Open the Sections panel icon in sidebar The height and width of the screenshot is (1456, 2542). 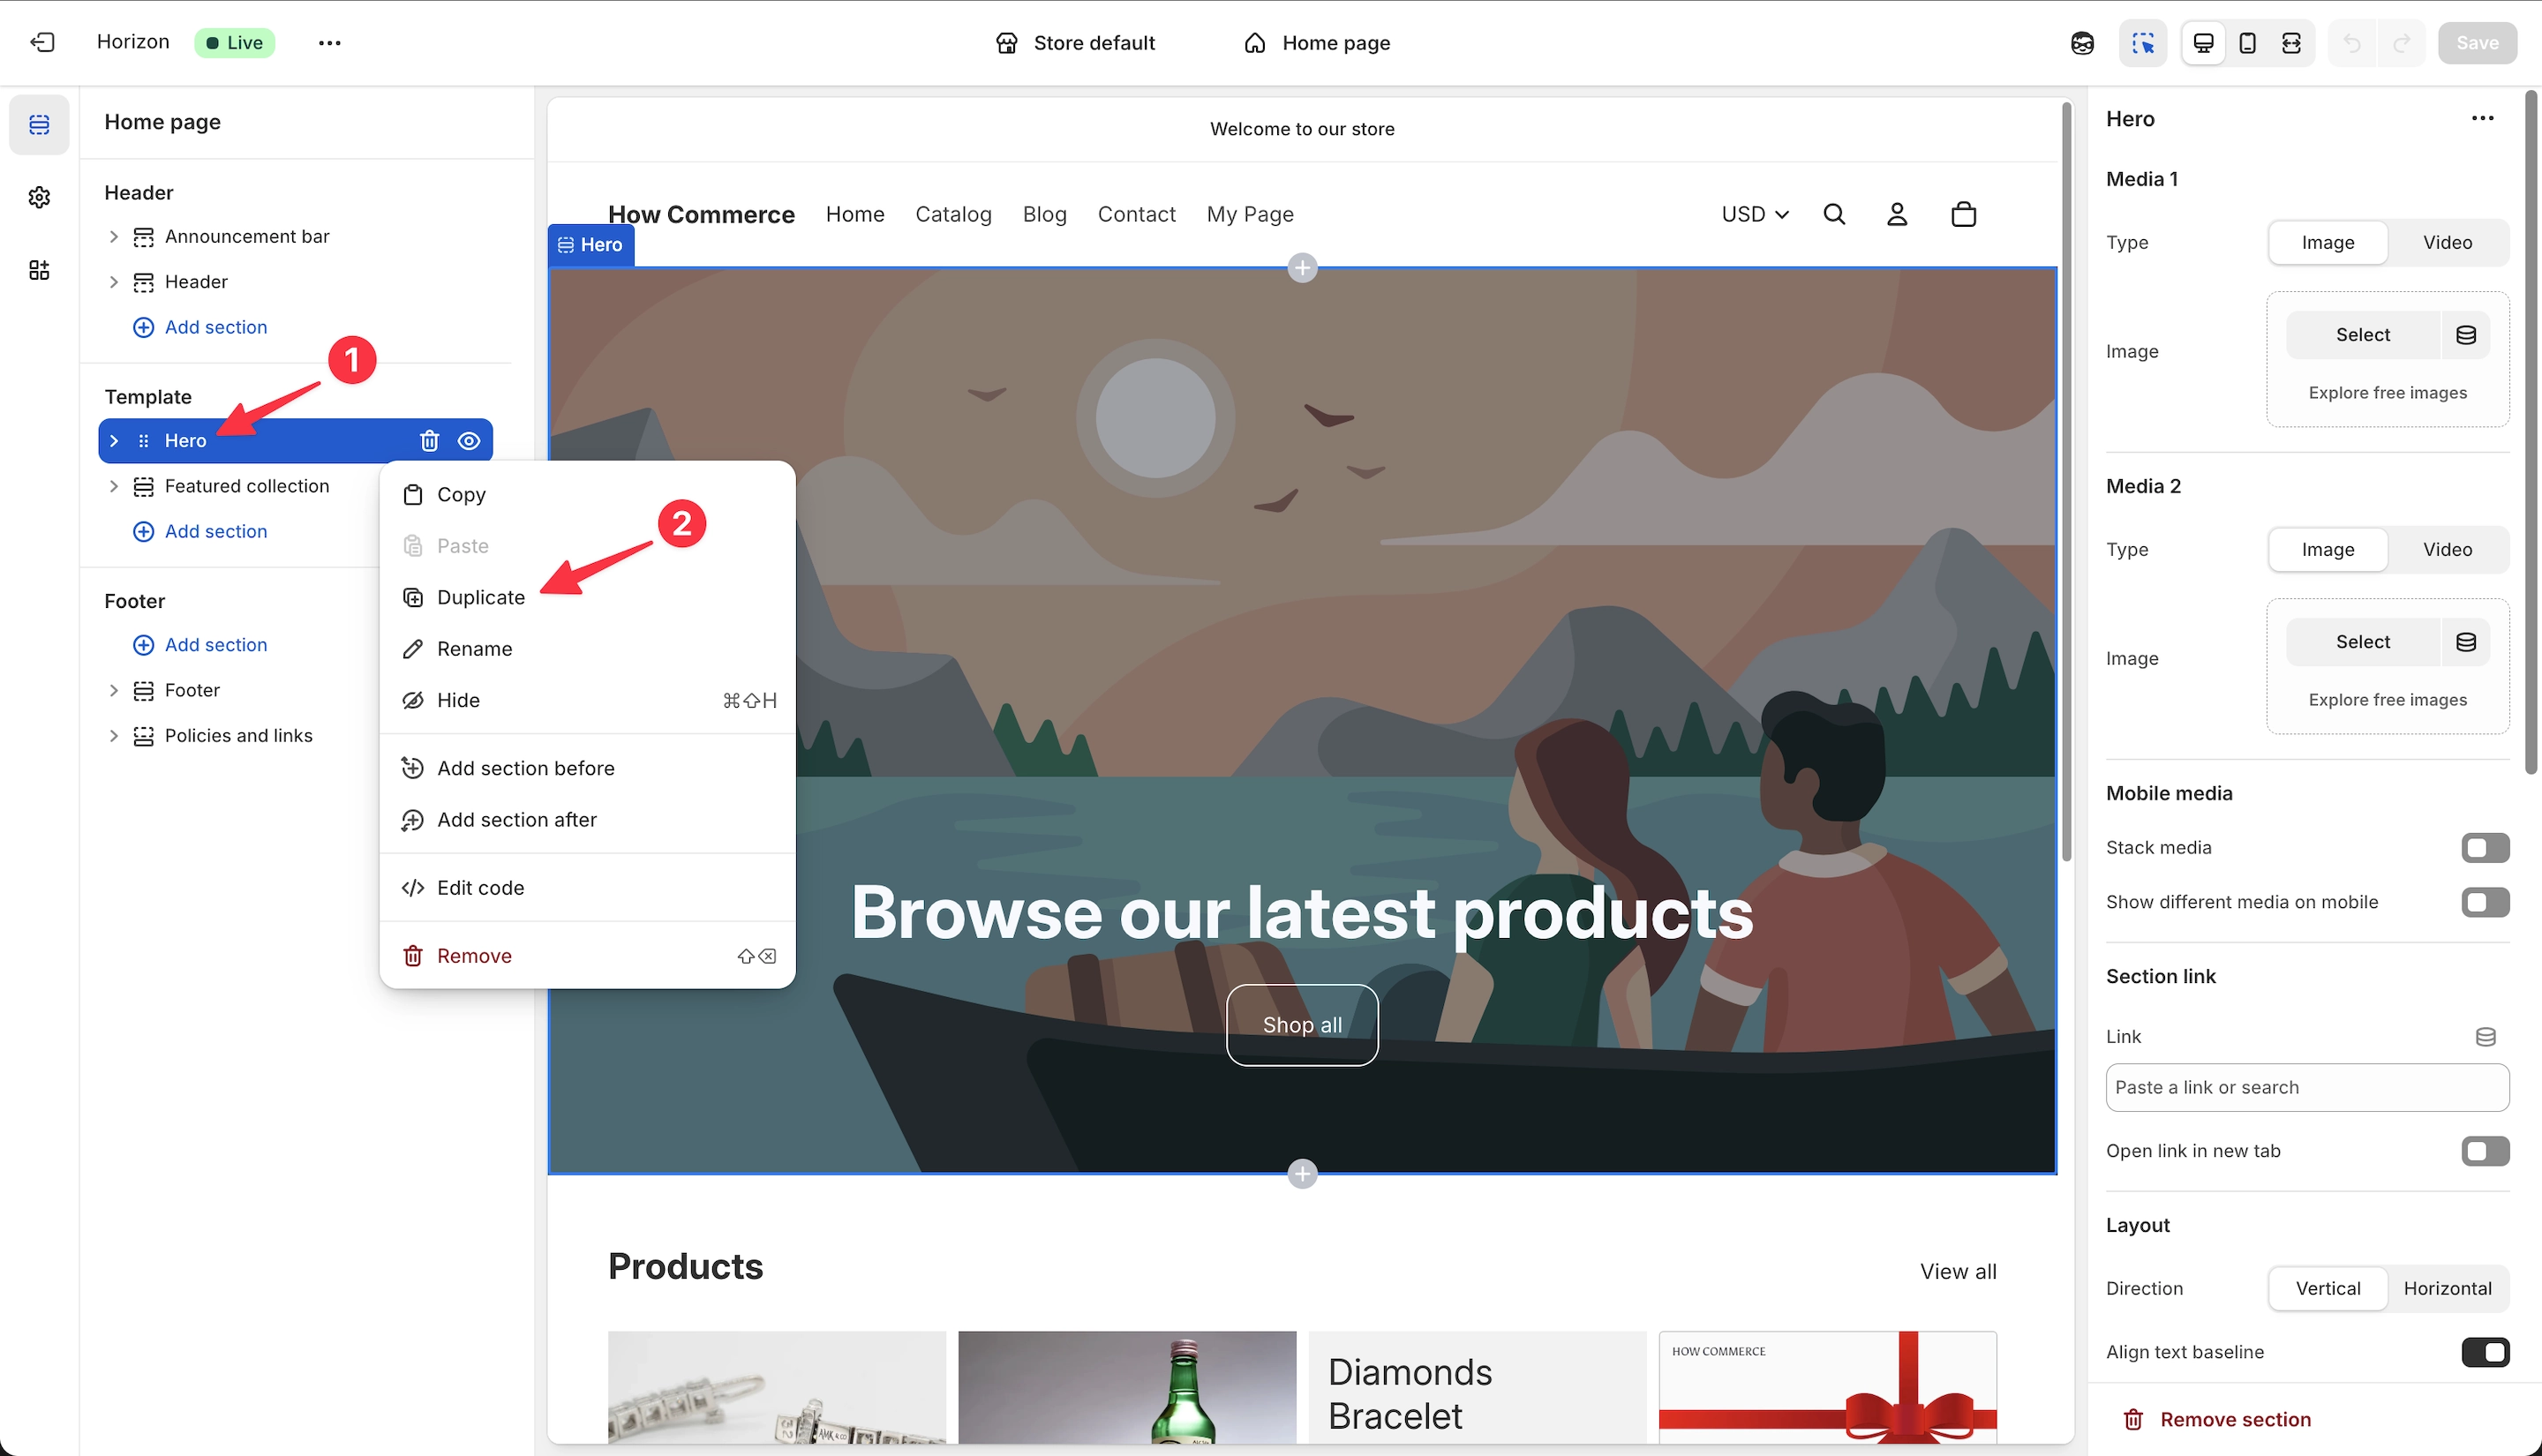click(x=39, y=125)
